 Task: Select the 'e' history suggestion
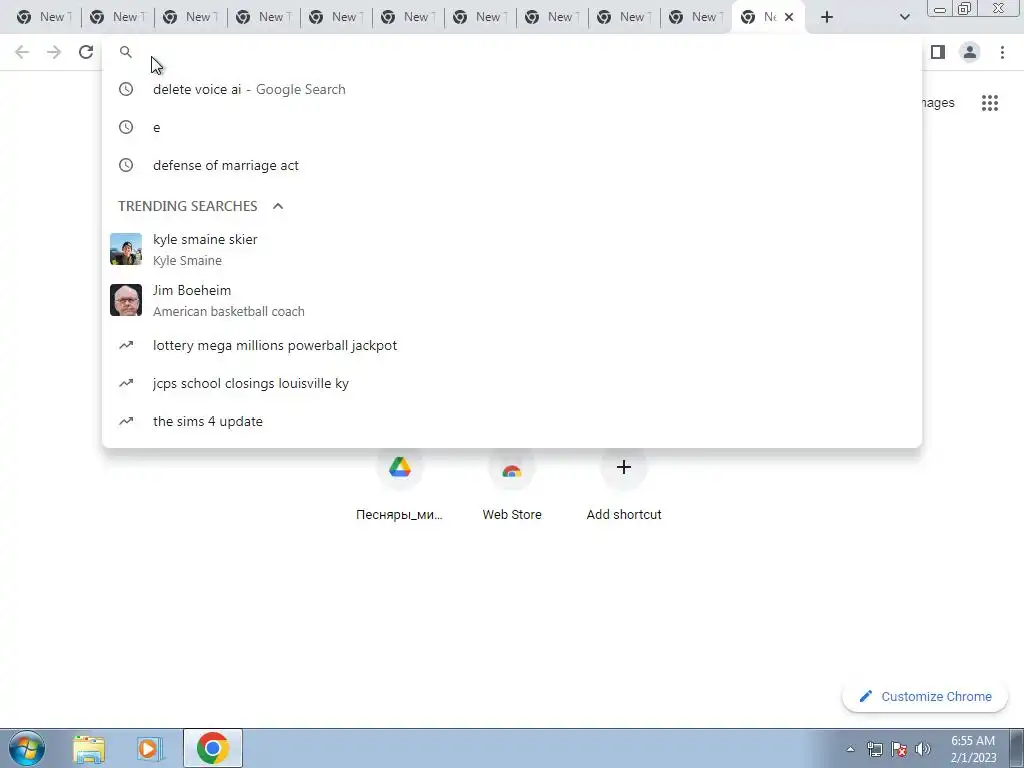click(513, 127)
